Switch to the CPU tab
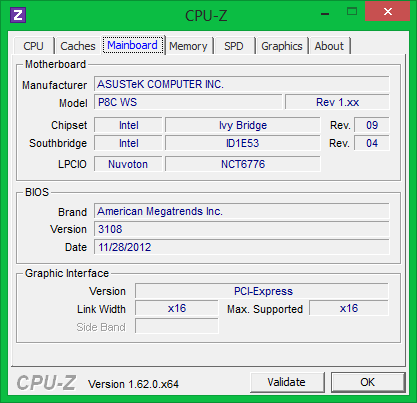Screen dimensions: 417x403 click(x=34, y=46)
